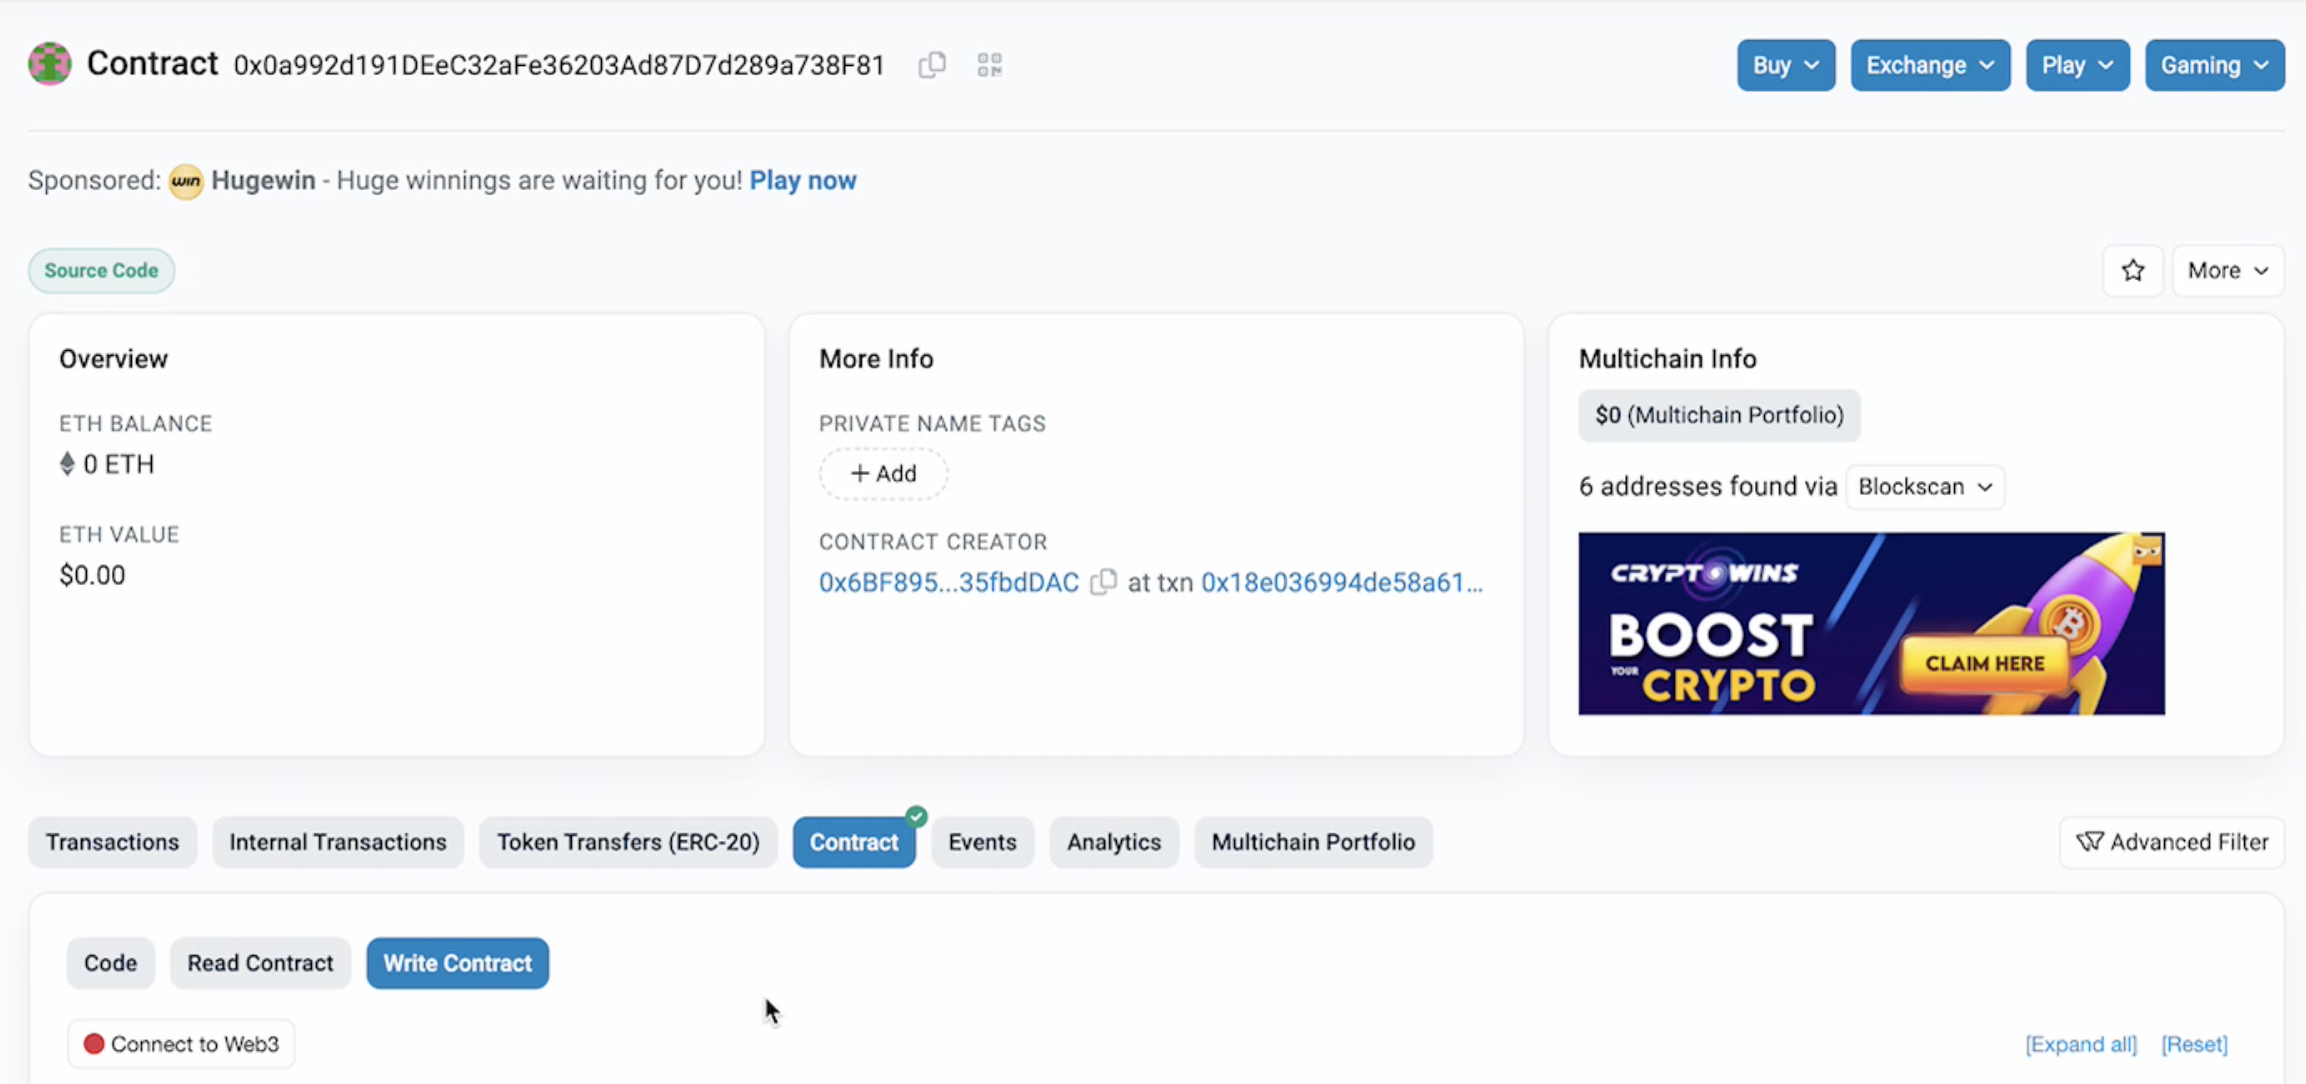Connect to Web3 wallet
Image resolution: width=2306 pixels, height=1084 pixels.
tap(181, 1044)
